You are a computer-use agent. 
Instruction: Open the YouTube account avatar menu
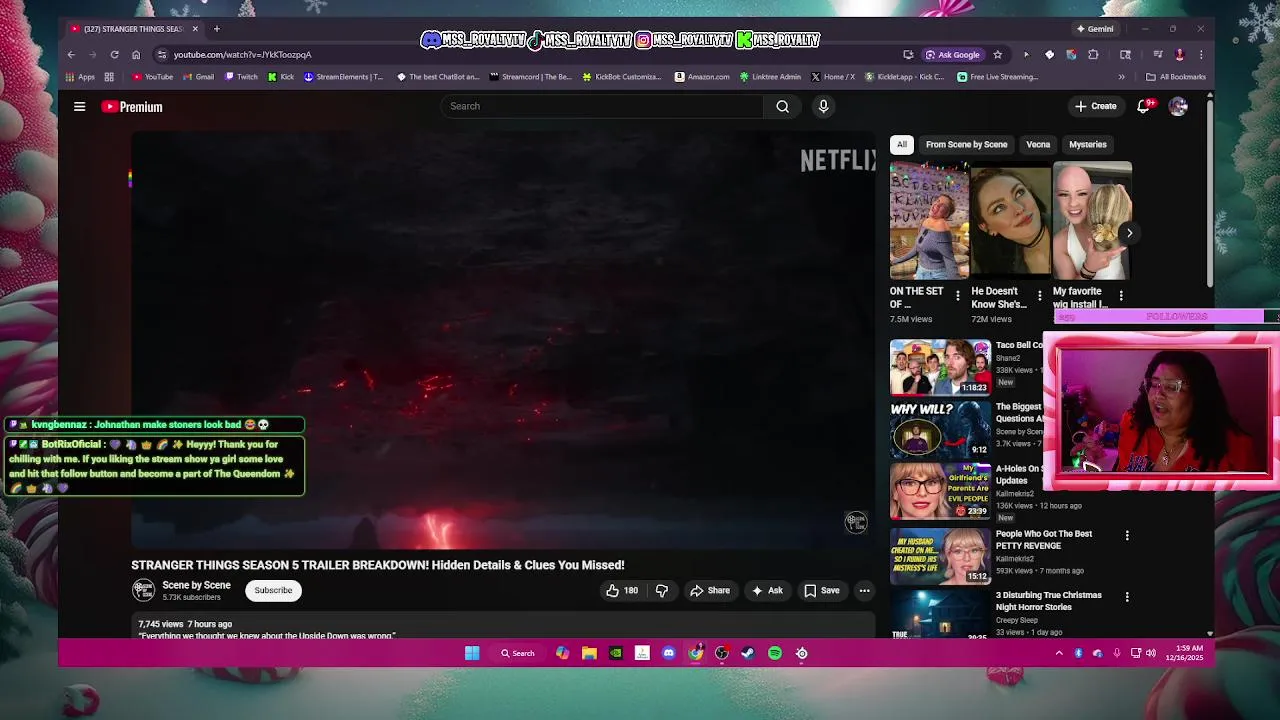pyautogui.click(x=1178, y=106)
